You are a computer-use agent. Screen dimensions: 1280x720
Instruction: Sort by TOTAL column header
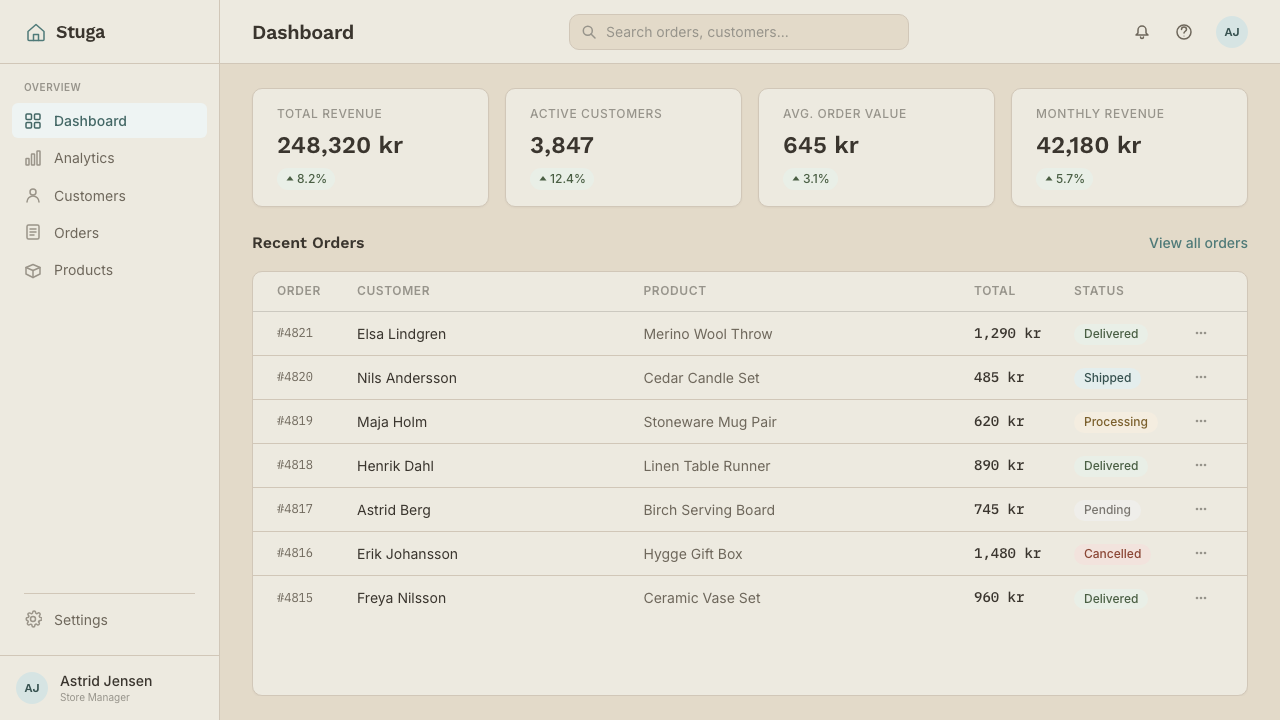(994, 291)
